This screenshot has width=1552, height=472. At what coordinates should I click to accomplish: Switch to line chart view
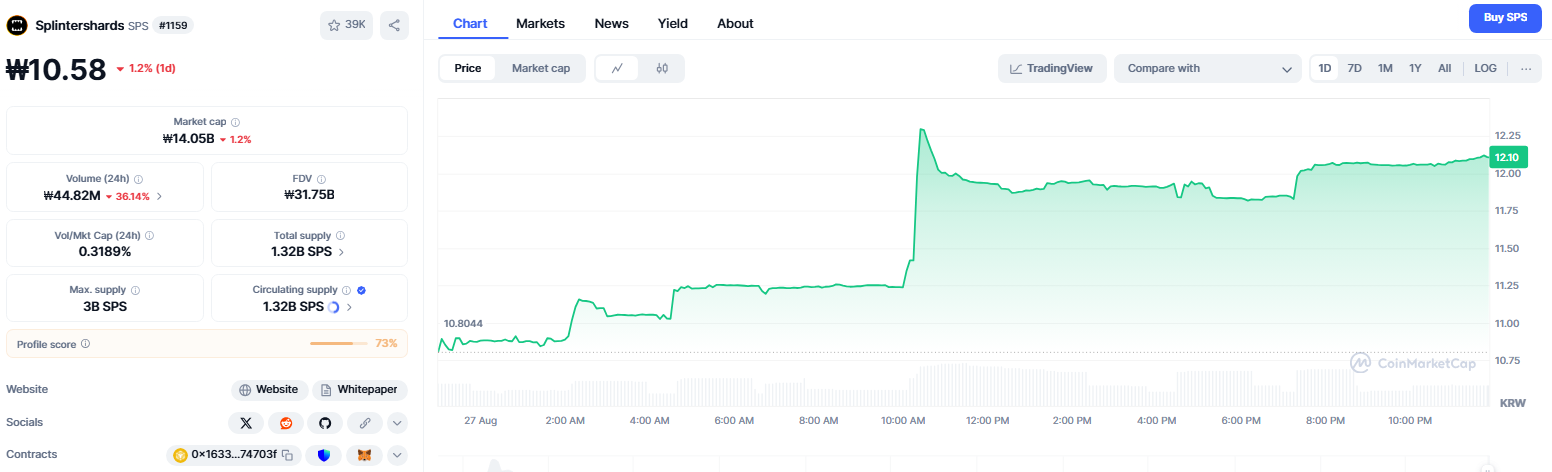(x=618, y=68)
